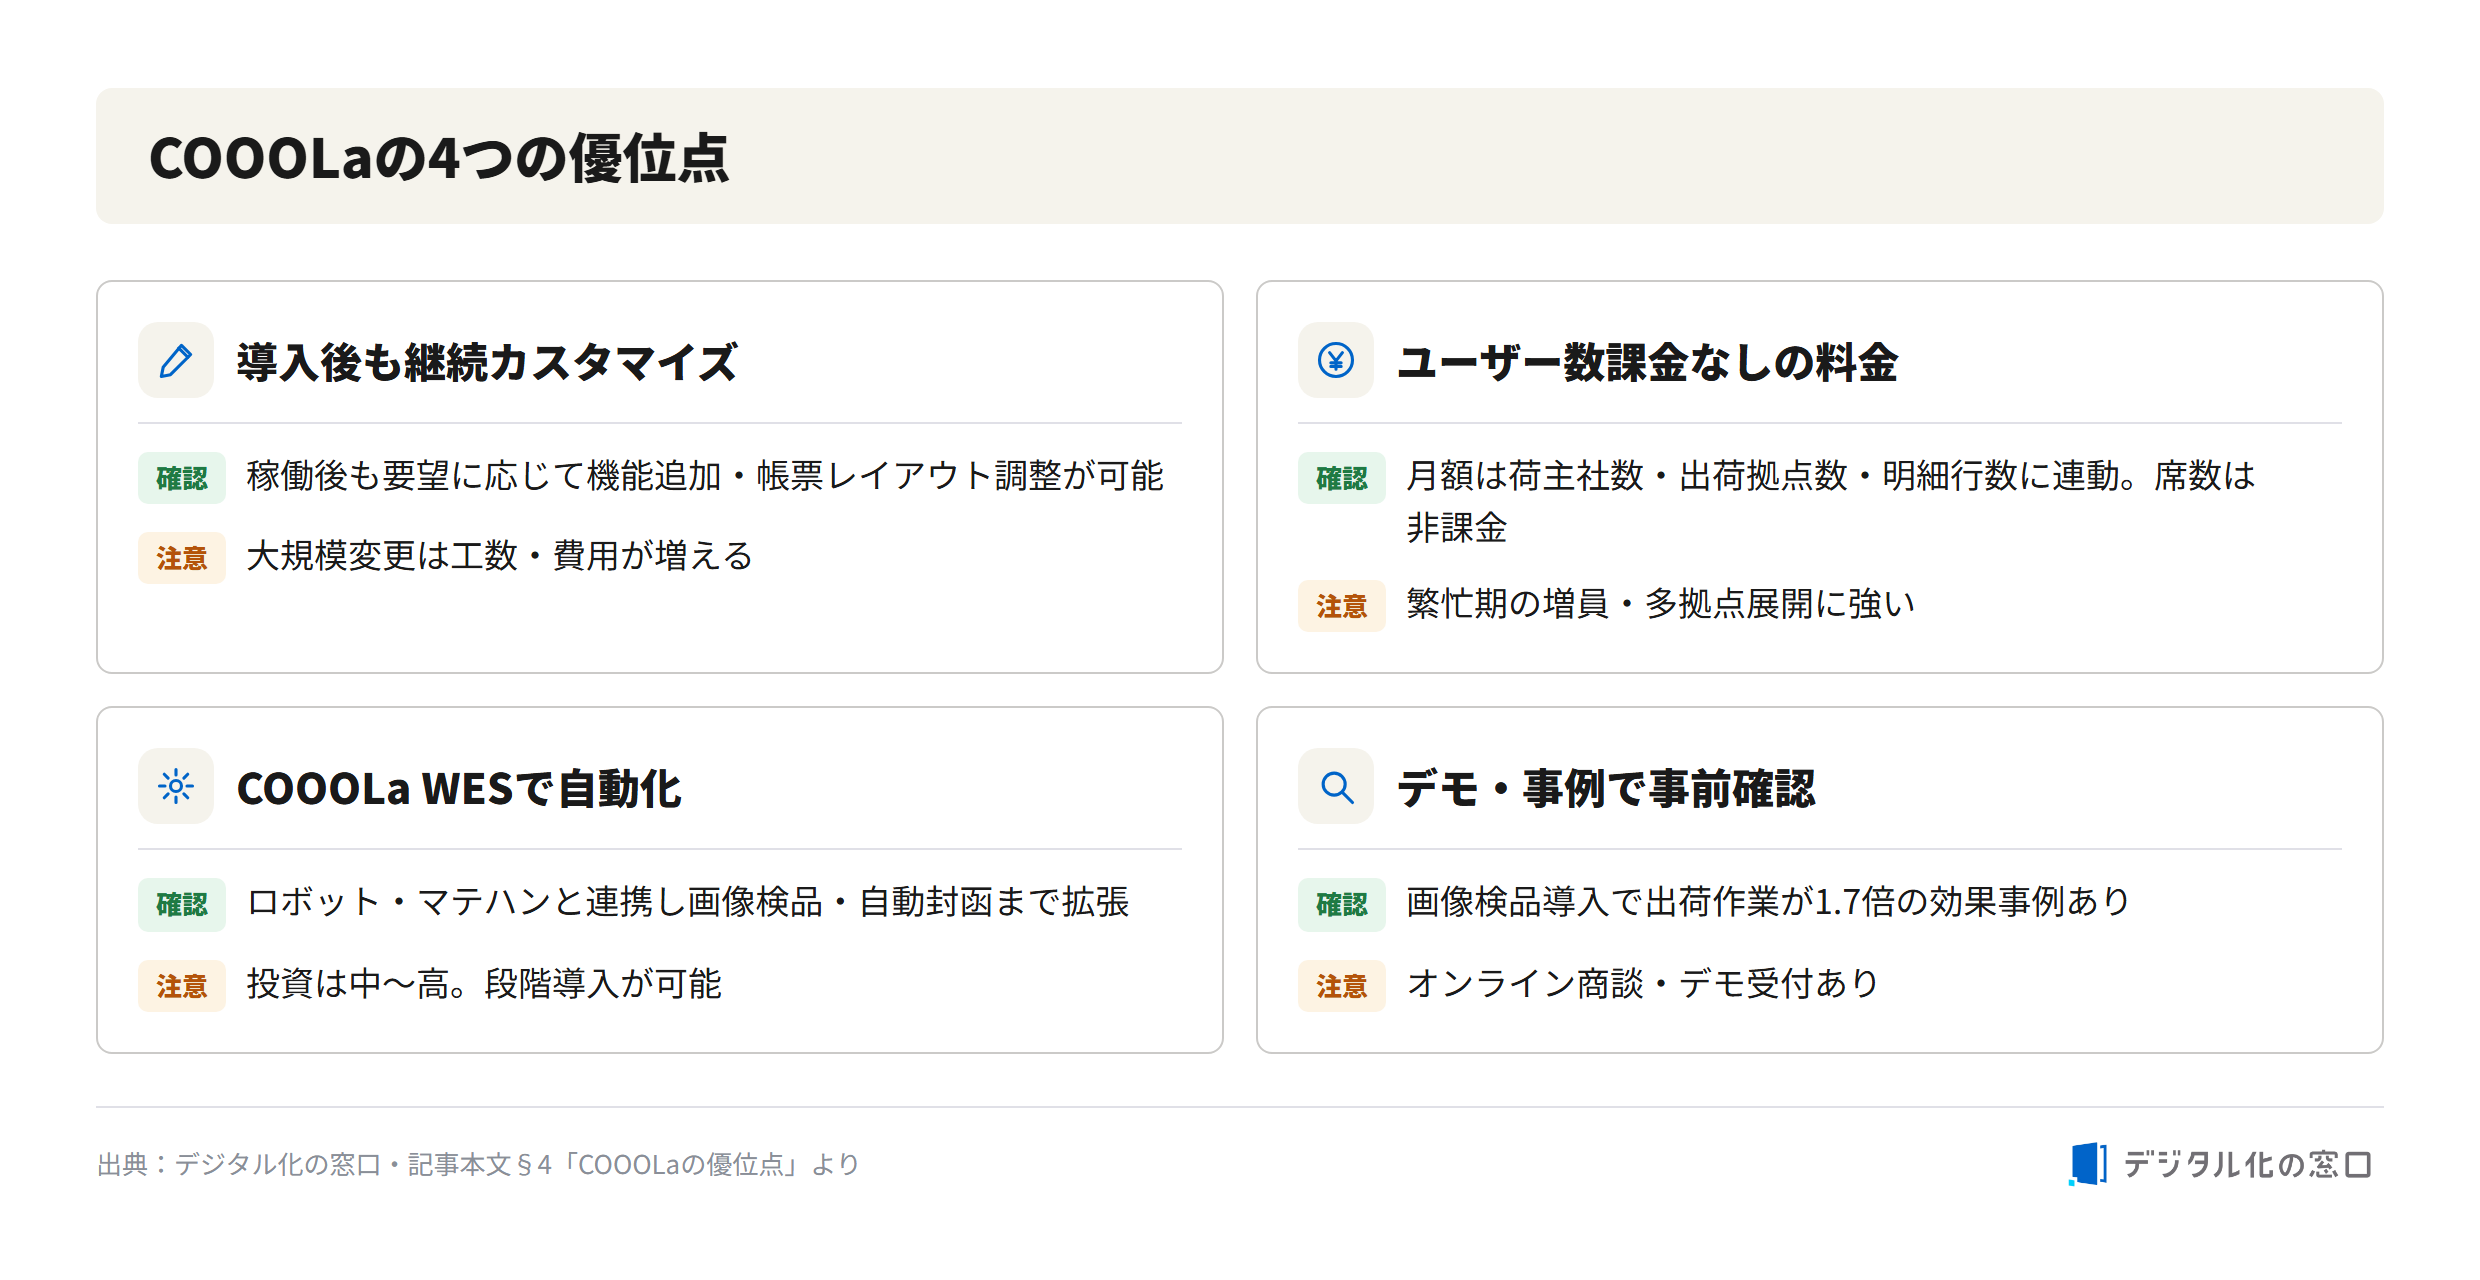Click text 繁忙期の増員・多拠点展開に強い
The image size is (2480, 1280).
(x=1660, y=604)
